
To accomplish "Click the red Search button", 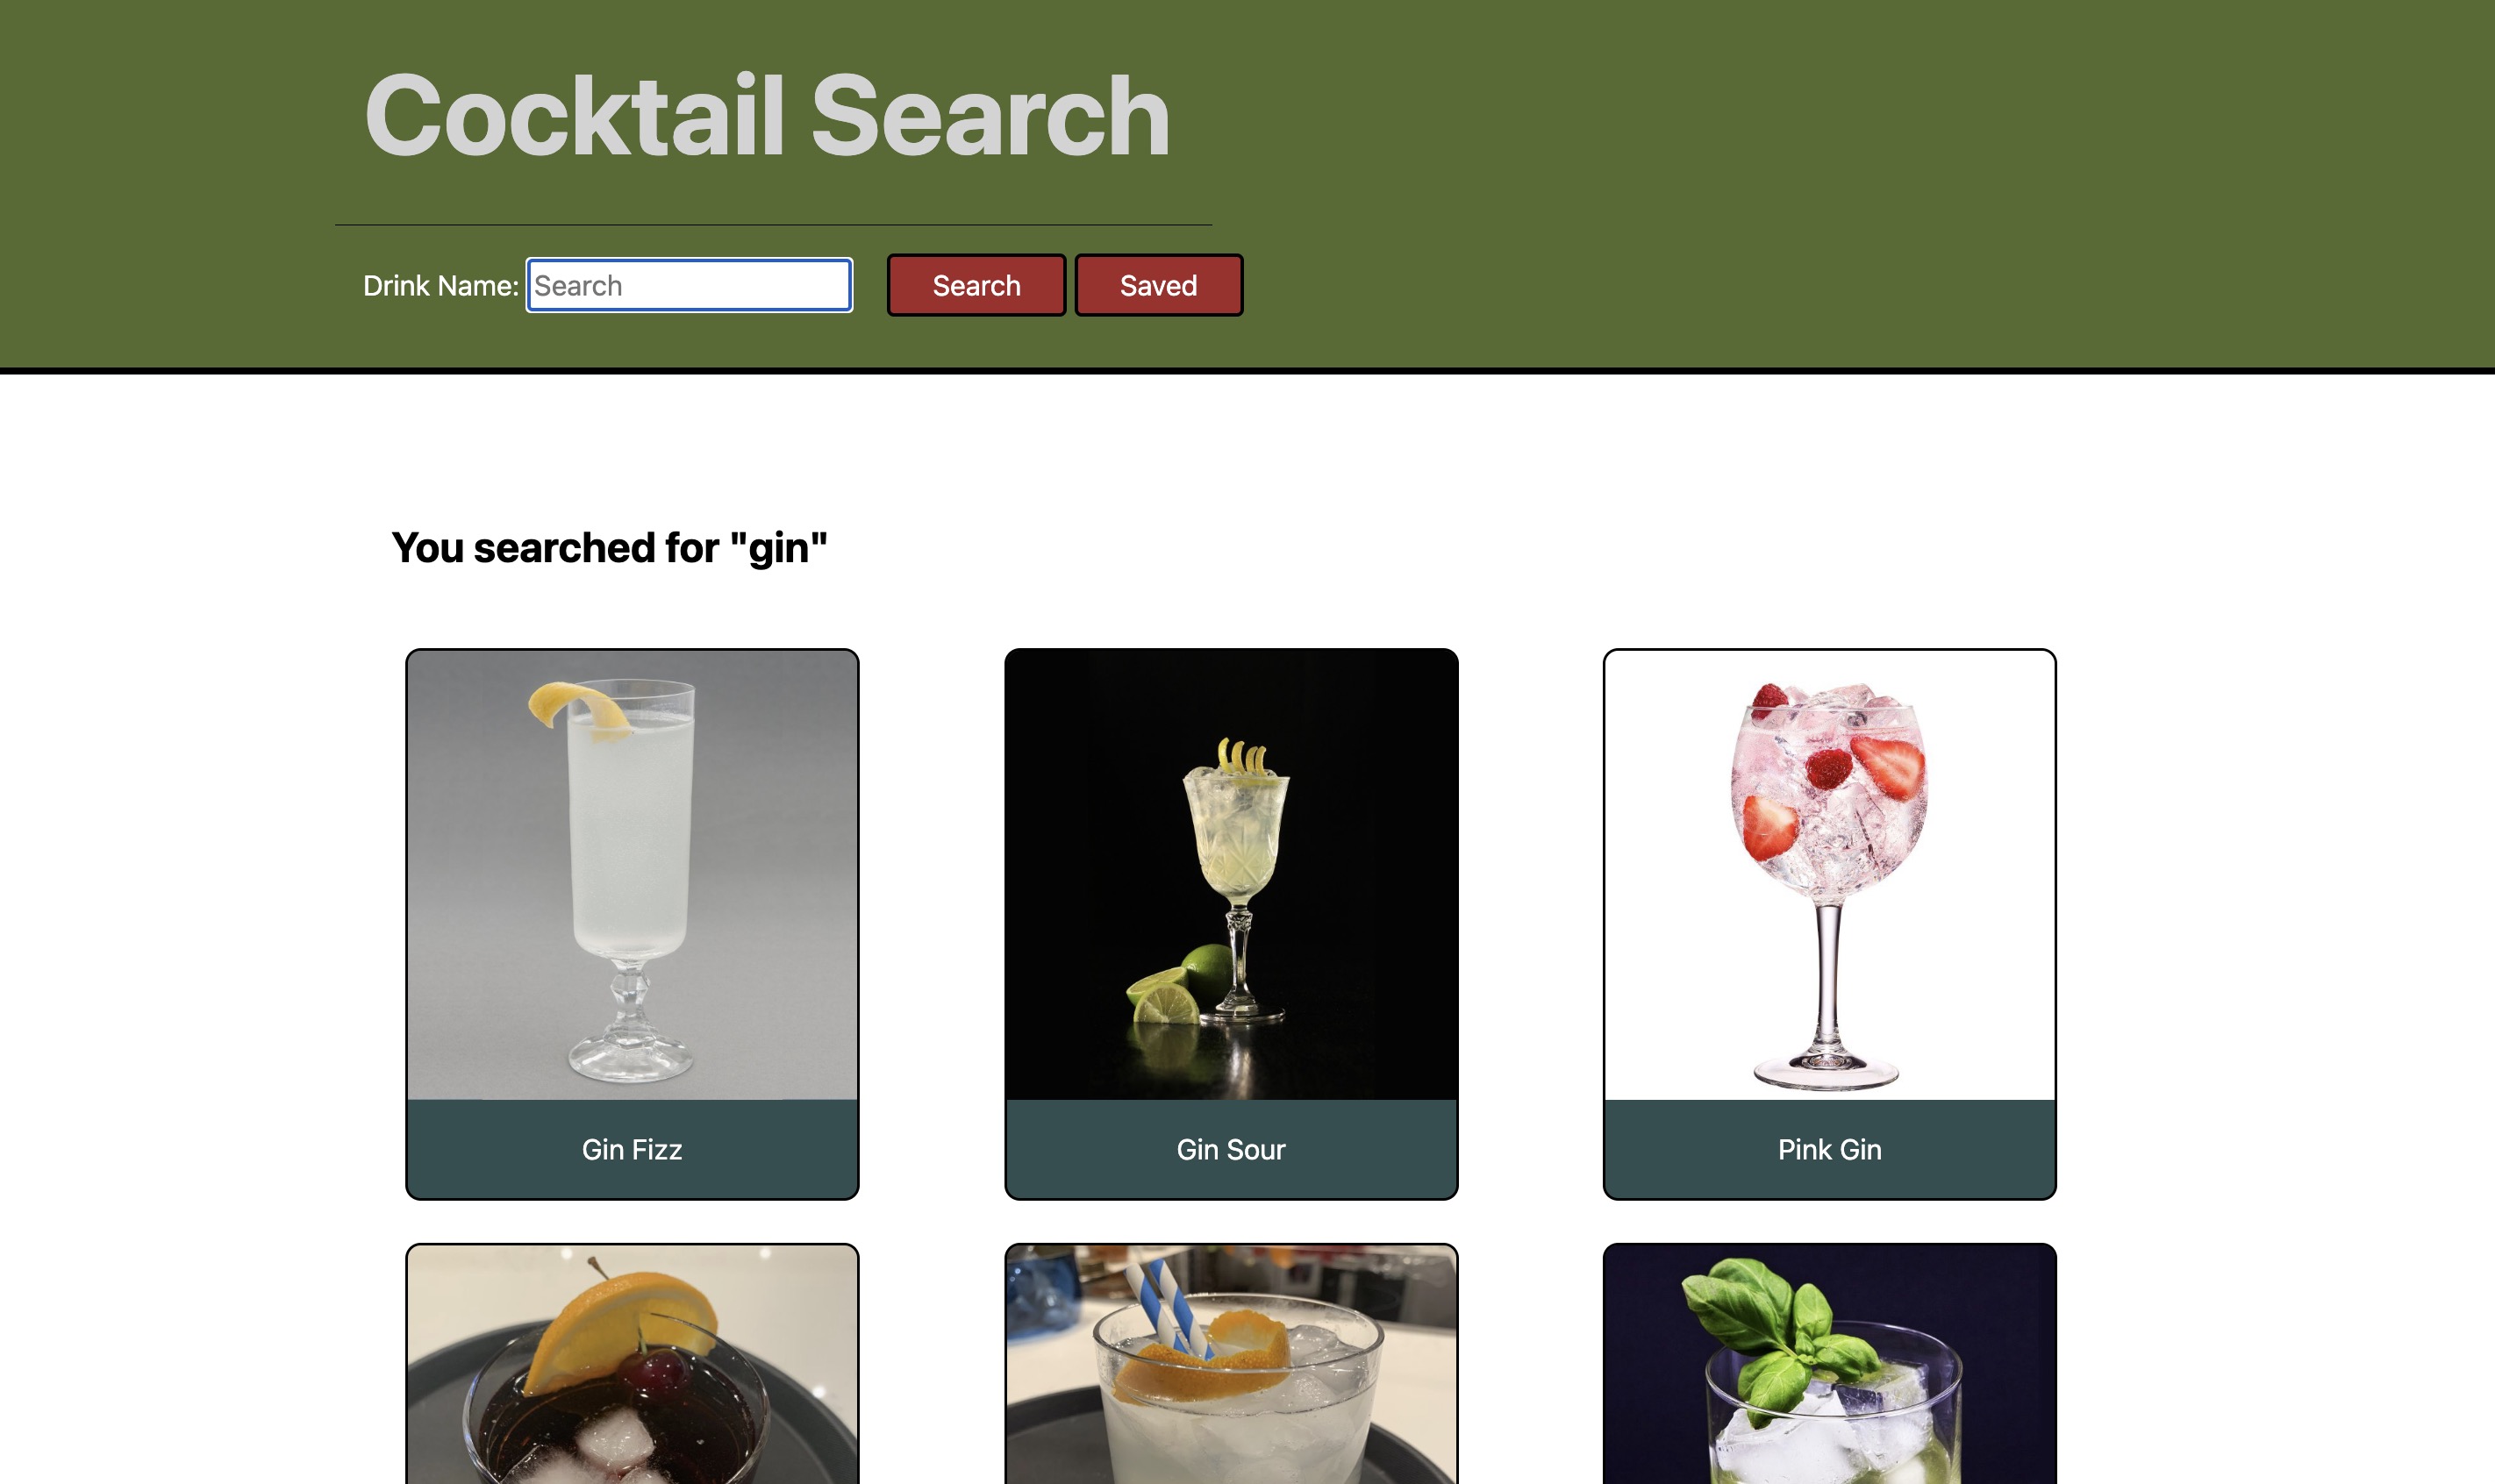I will click(976, 285).
